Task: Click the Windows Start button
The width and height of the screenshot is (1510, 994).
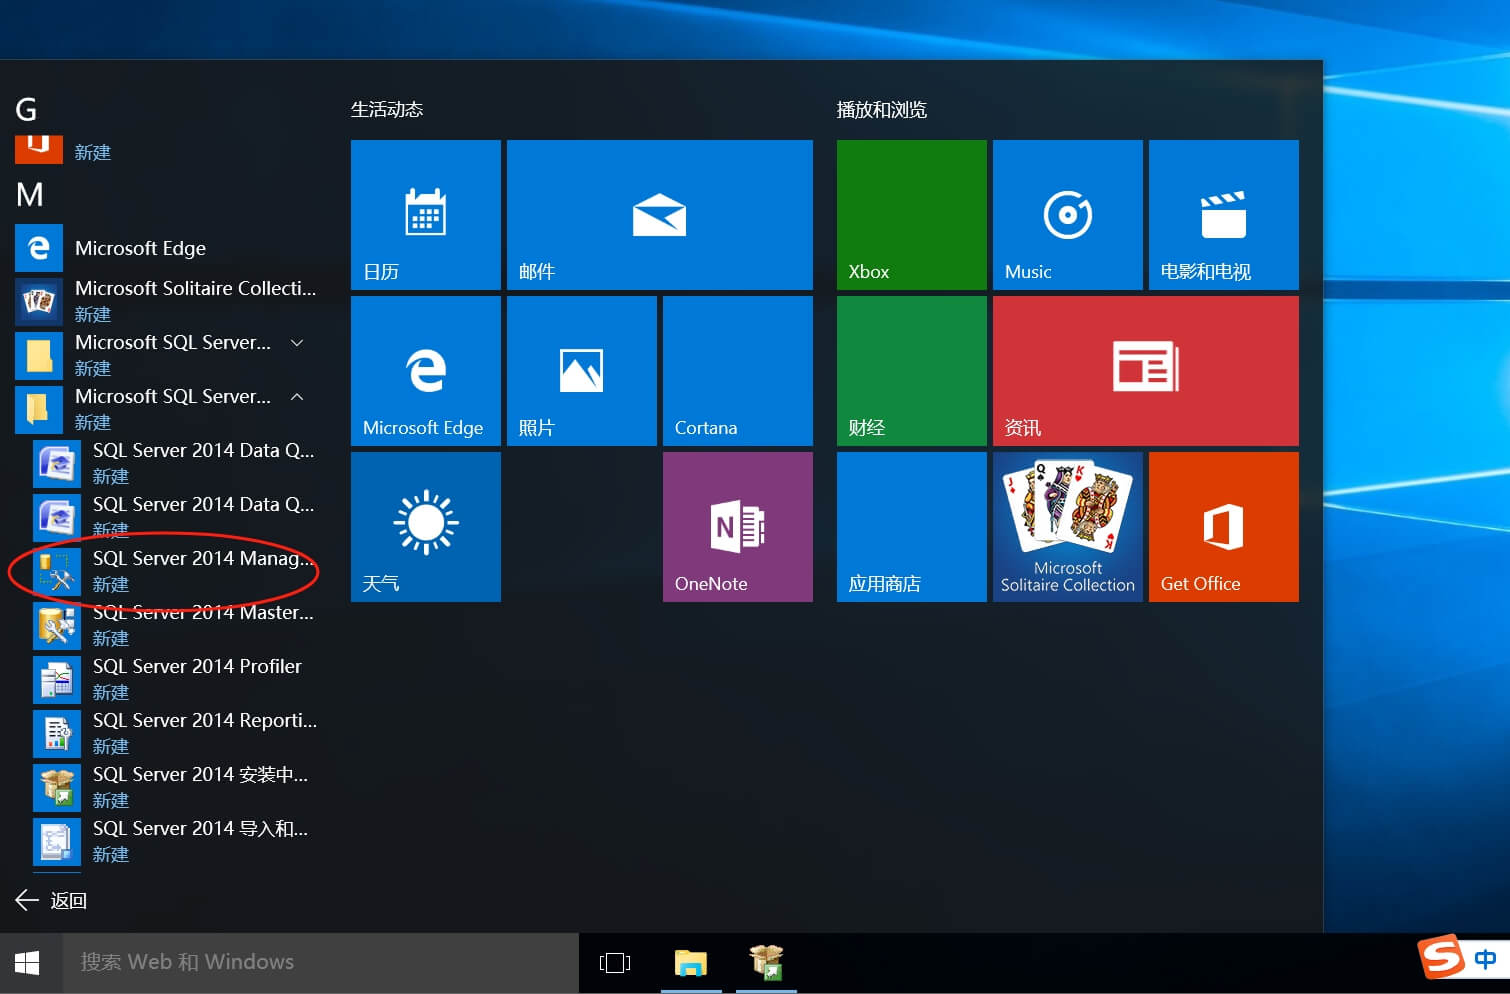Action: [x=28, y=962]
